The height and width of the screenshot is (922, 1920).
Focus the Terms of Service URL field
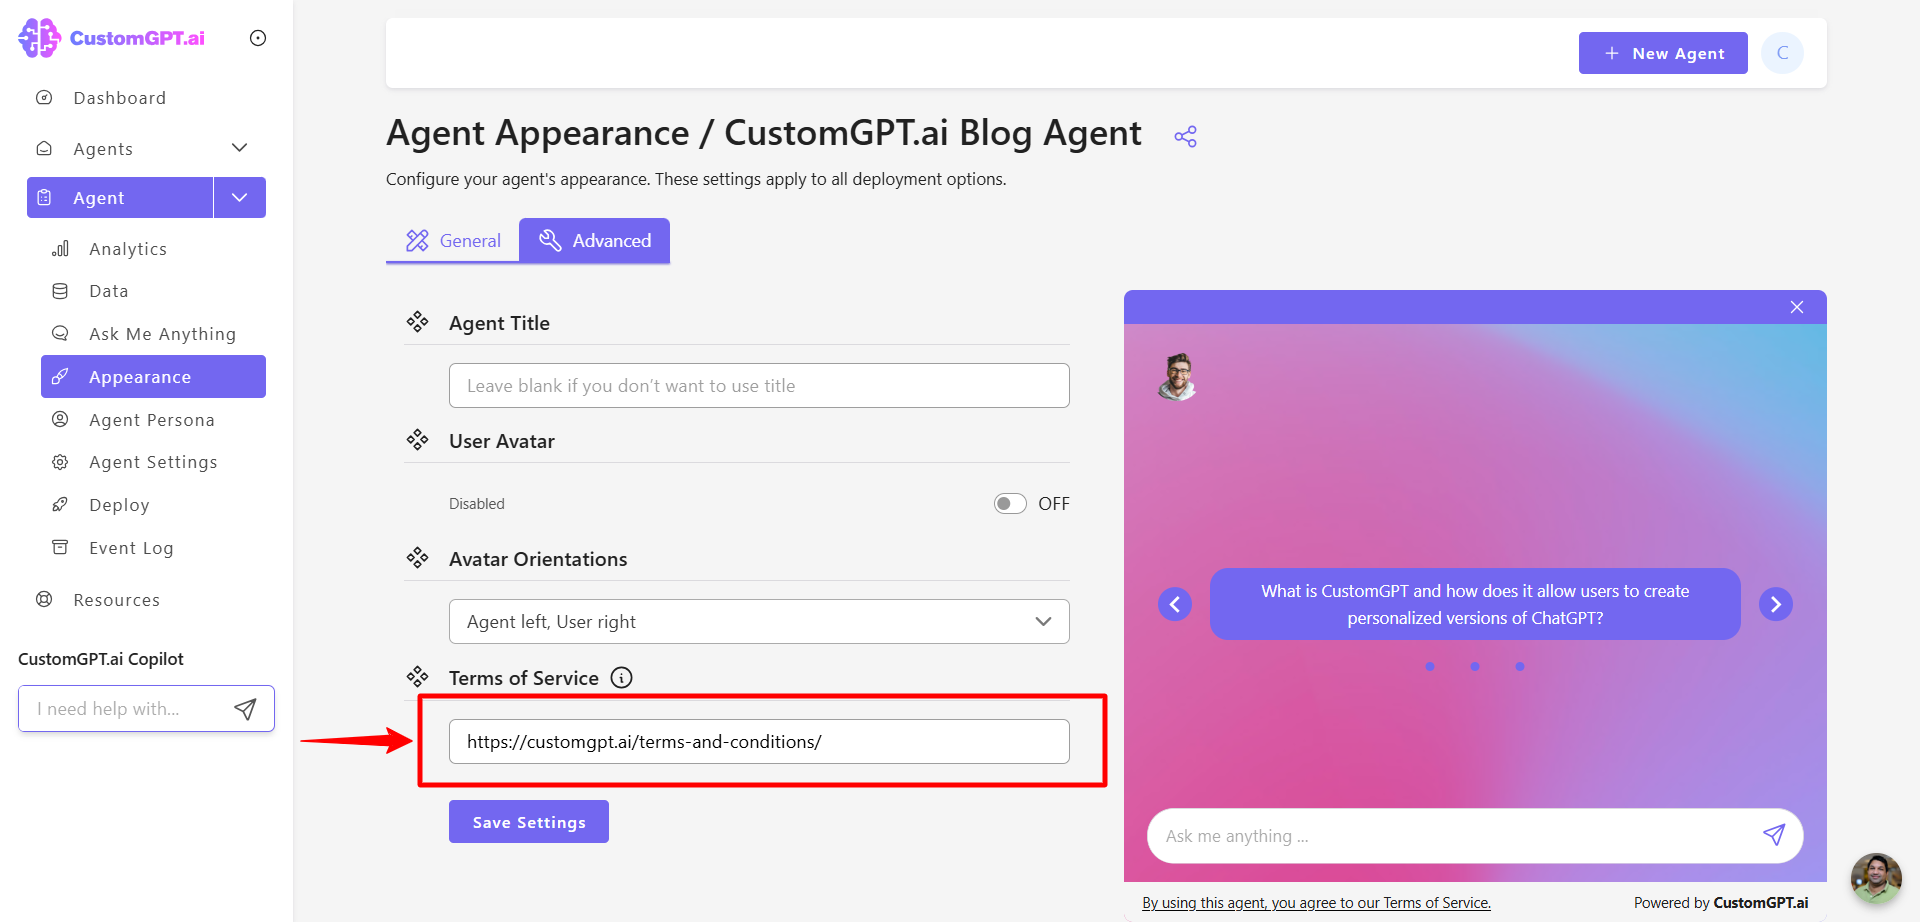(x=759, y=741)
